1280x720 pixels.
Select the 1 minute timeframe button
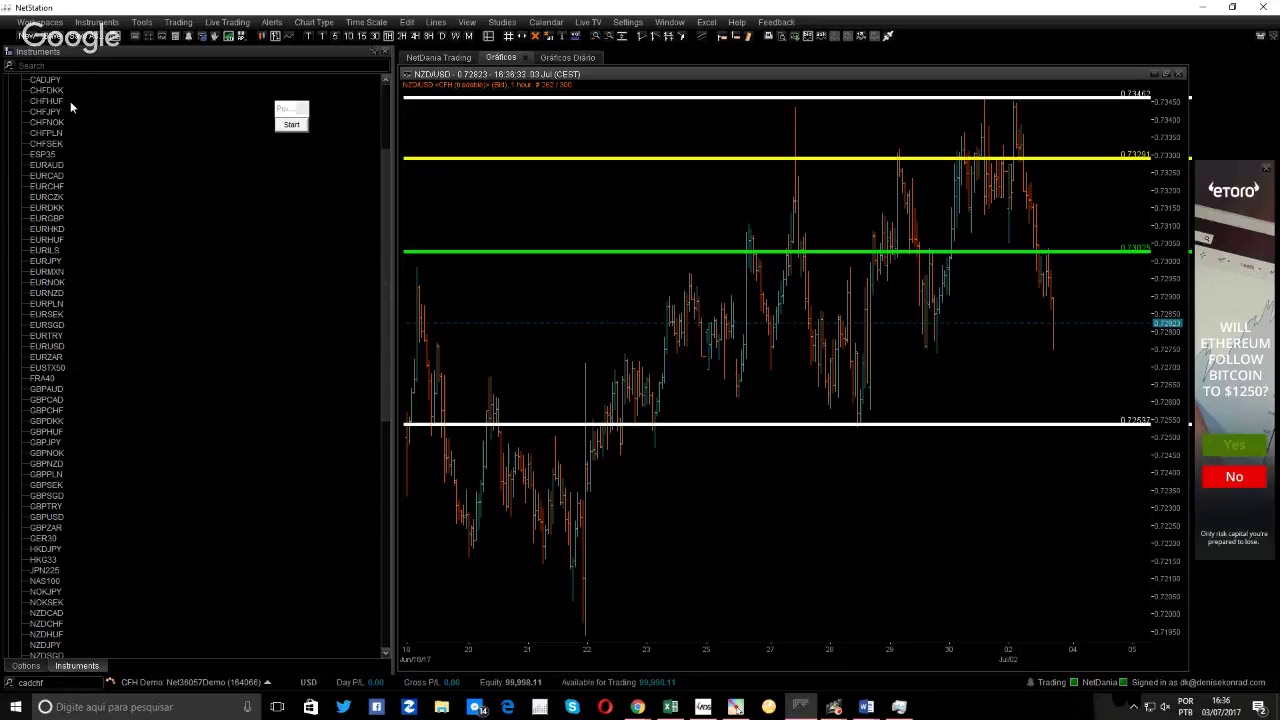[322, 36]
